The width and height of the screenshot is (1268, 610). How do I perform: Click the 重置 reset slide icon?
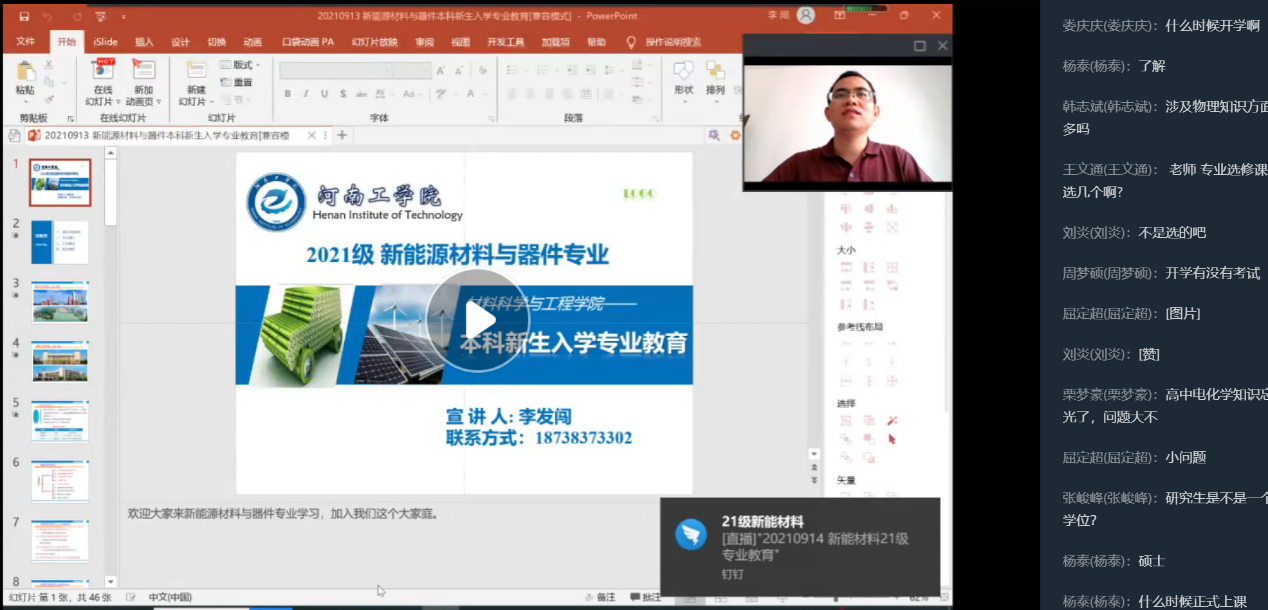pyautogui.click(x=236, y=82)
